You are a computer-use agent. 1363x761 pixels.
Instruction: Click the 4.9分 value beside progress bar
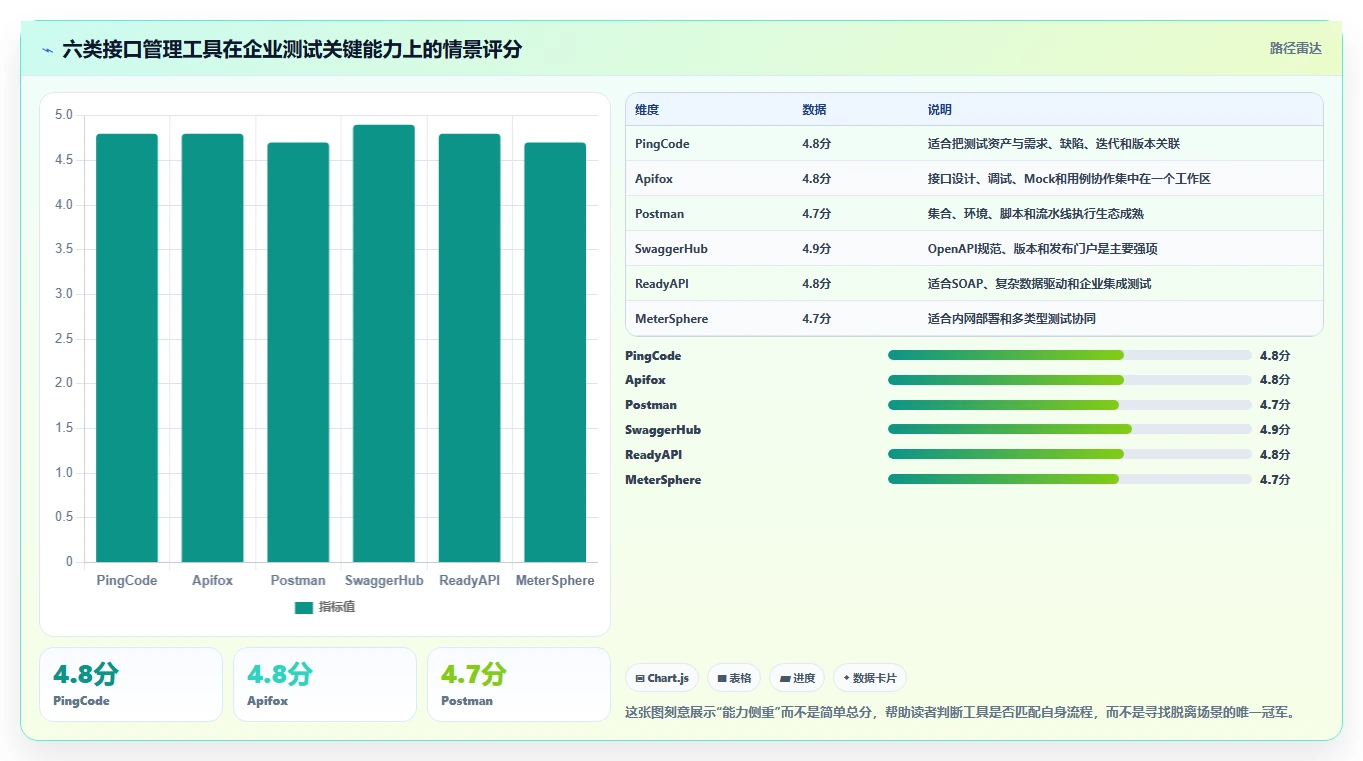(1275, 430)
